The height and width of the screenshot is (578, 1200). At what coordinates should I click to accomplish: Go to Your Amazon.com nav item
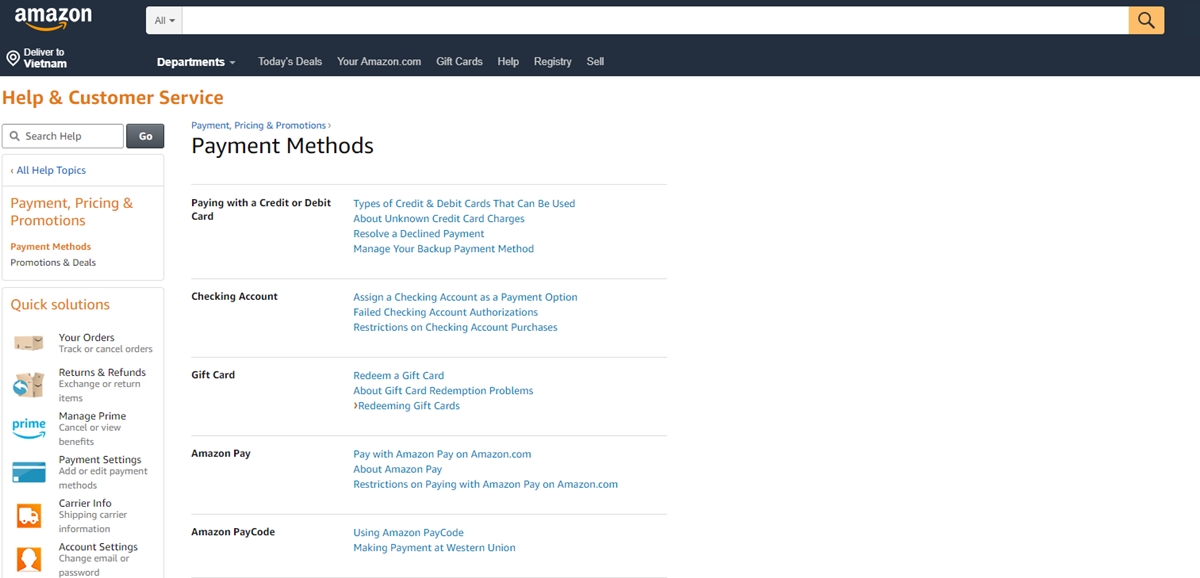click(379, 61)
